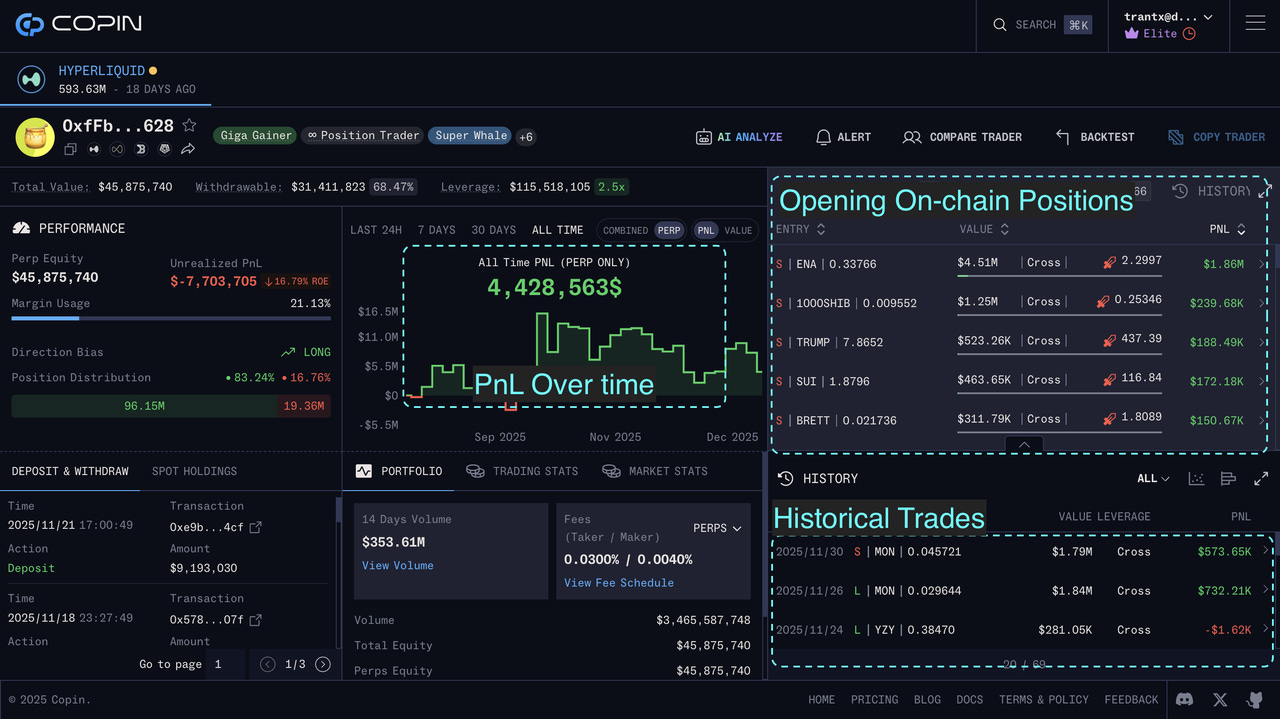The height and width of the screenshot is (719, 1280).
Task: Open transaction 0x578...07f external link
Action: tap(255, 620)
